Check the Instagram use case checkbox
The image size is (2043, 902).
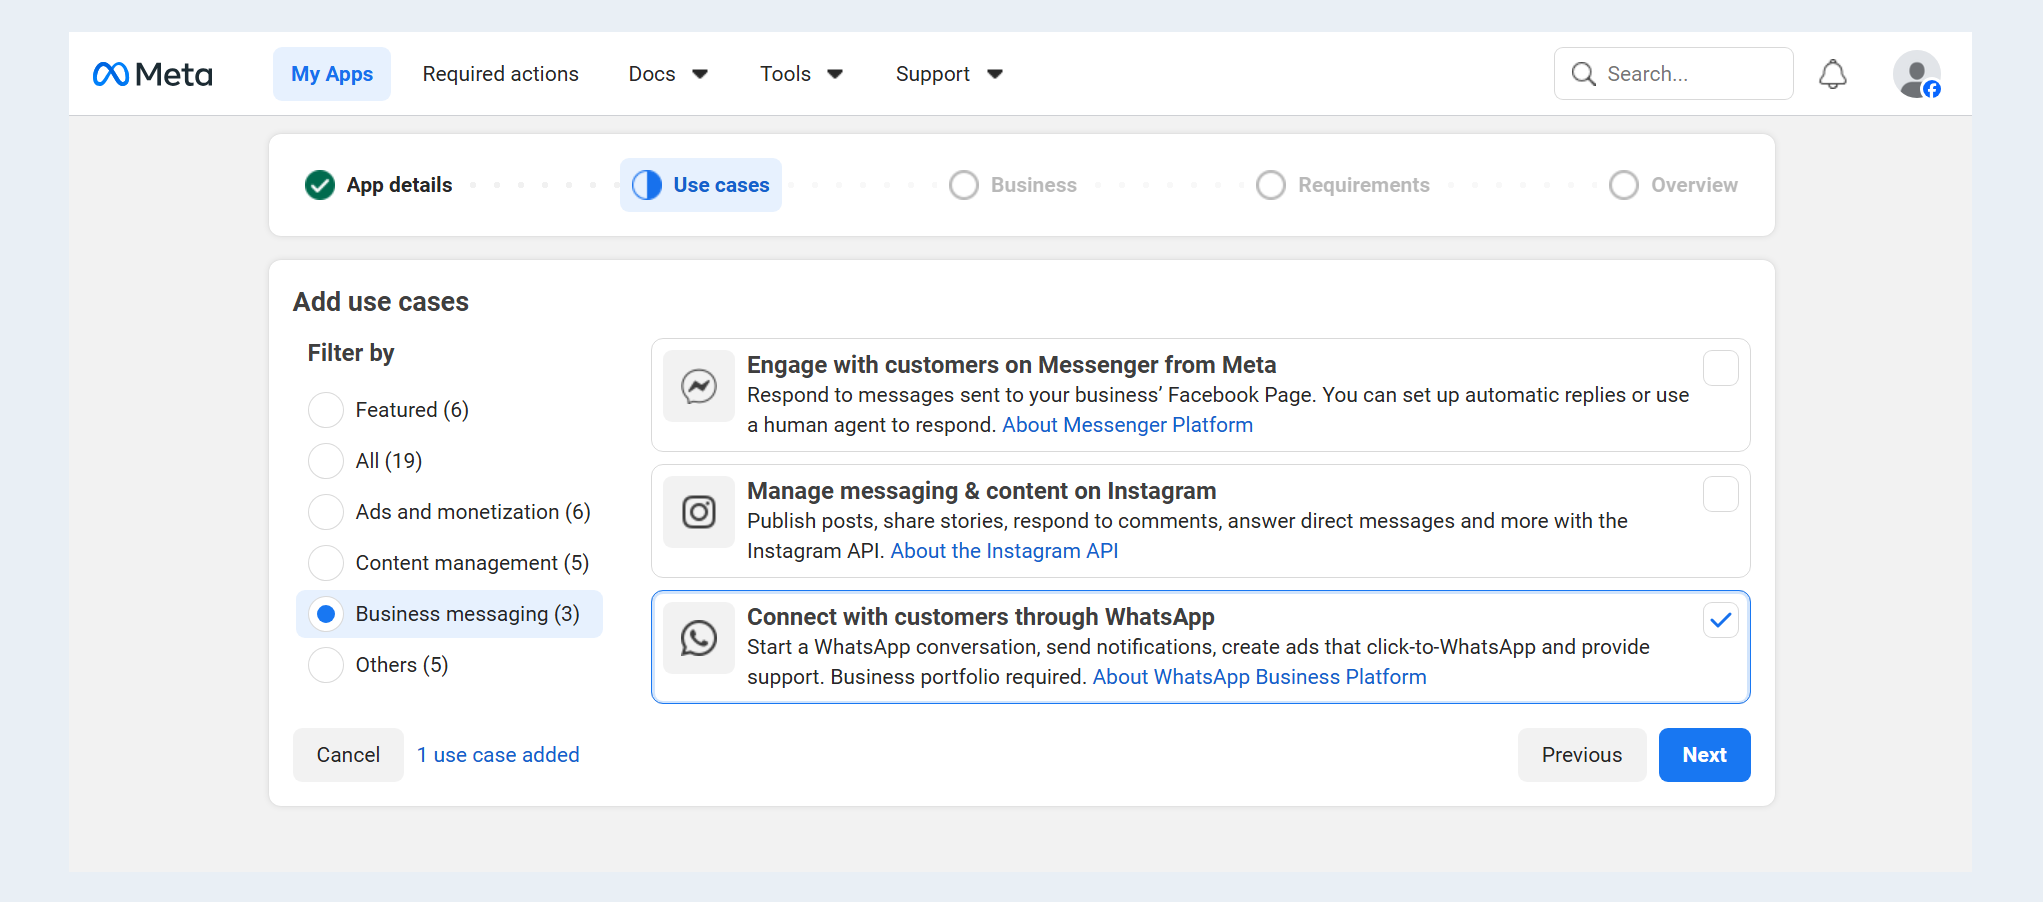[1721, 494]
